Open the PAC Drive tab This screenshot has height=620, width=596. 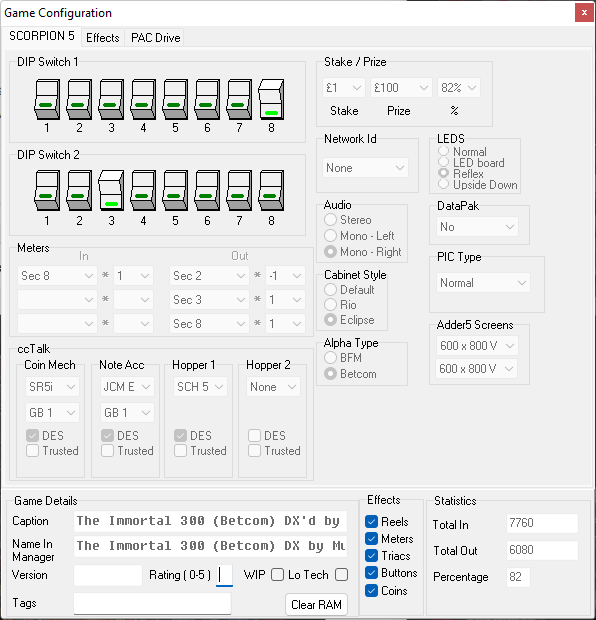(155, 38)
